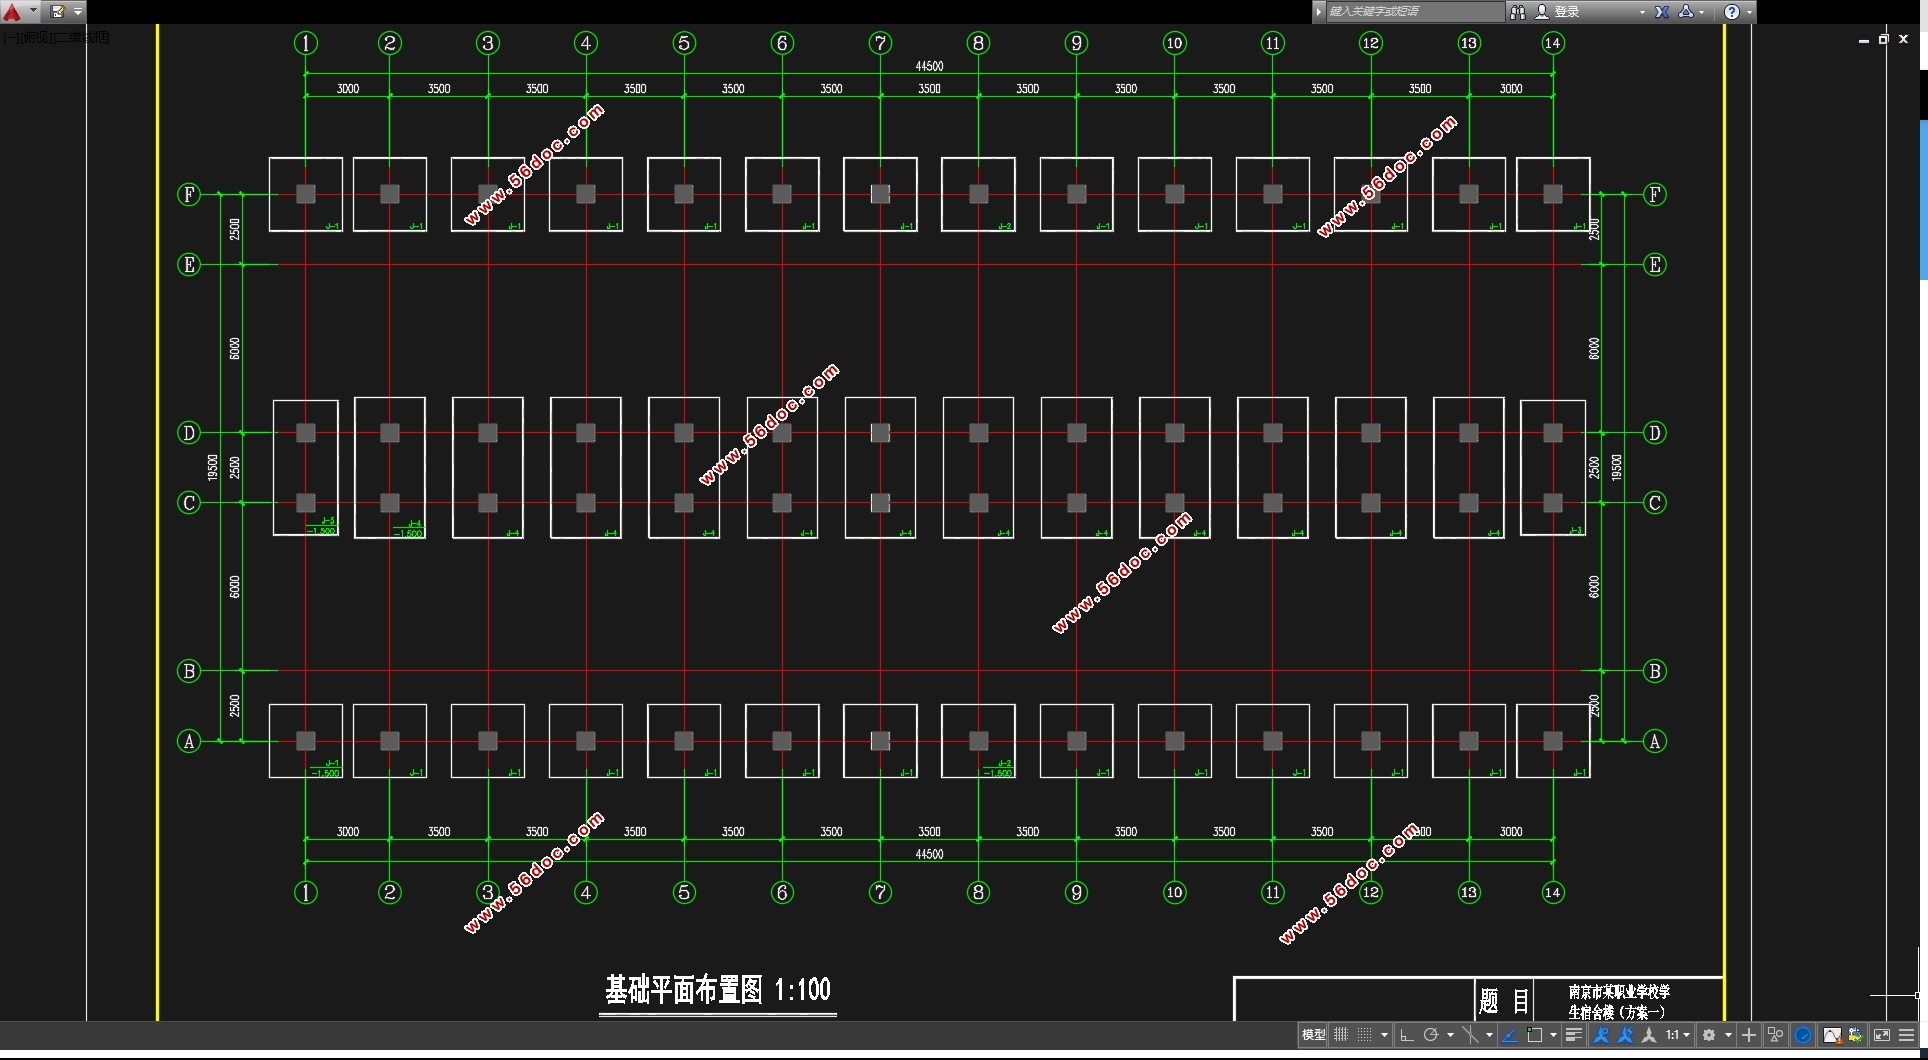Expand the 登录 account dropdown arrow
This screenshot has height=1060, width=1928.
point(1642,12)
